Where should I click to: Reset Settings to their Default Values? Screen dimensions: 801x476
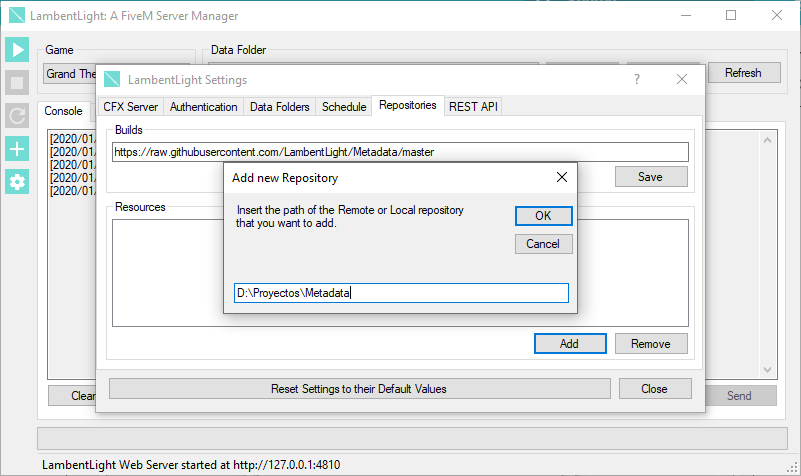(360, 389)
